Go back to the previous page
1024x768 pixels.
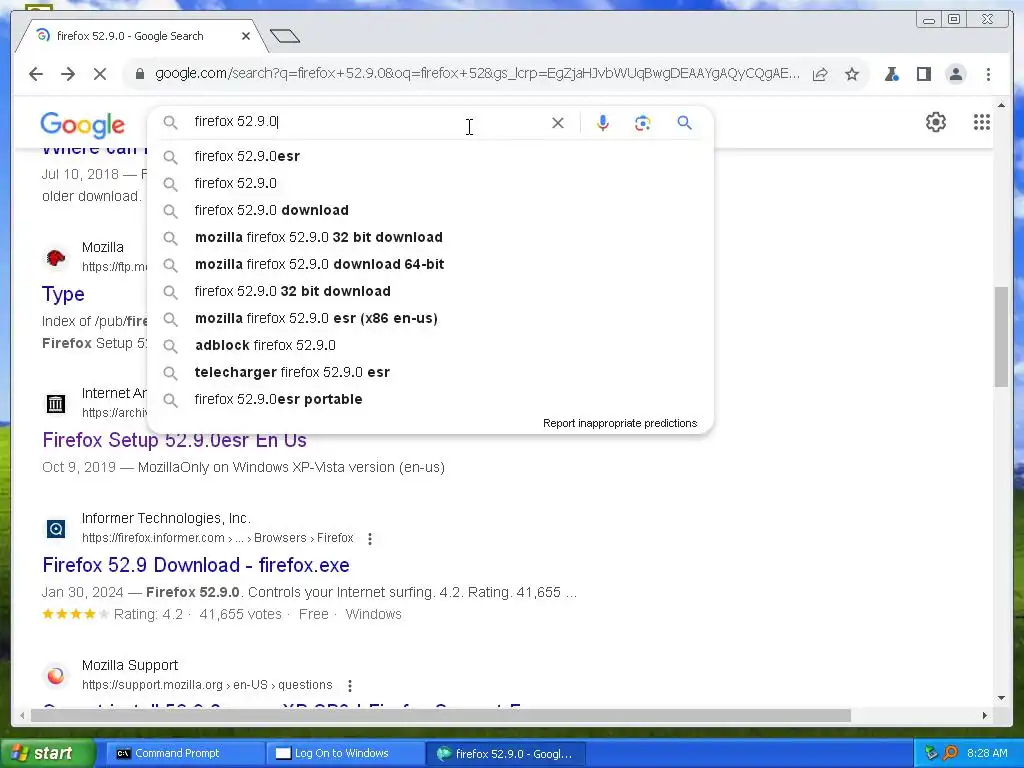36,74
